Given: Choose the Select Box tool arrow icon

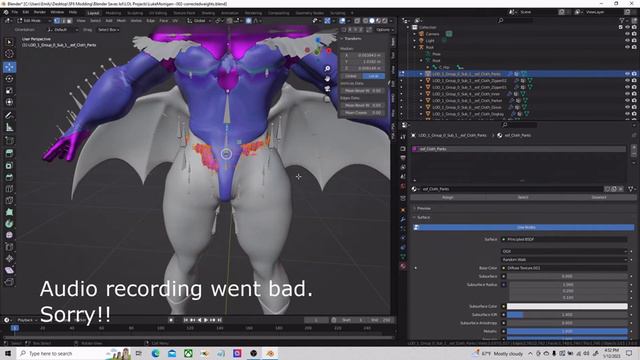Looking at the screenshot, I should pyautogui.click(x=9, y=42).
